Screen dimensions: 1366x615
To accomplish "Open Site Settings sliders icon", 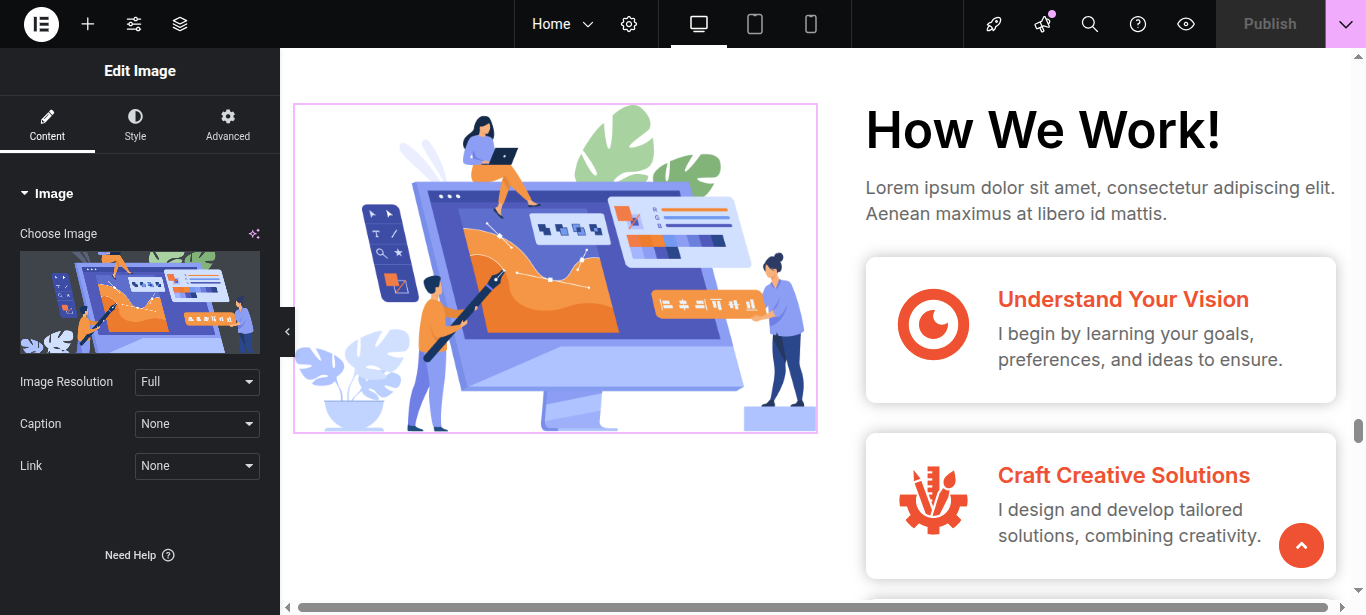I will [x=134, y=24].
